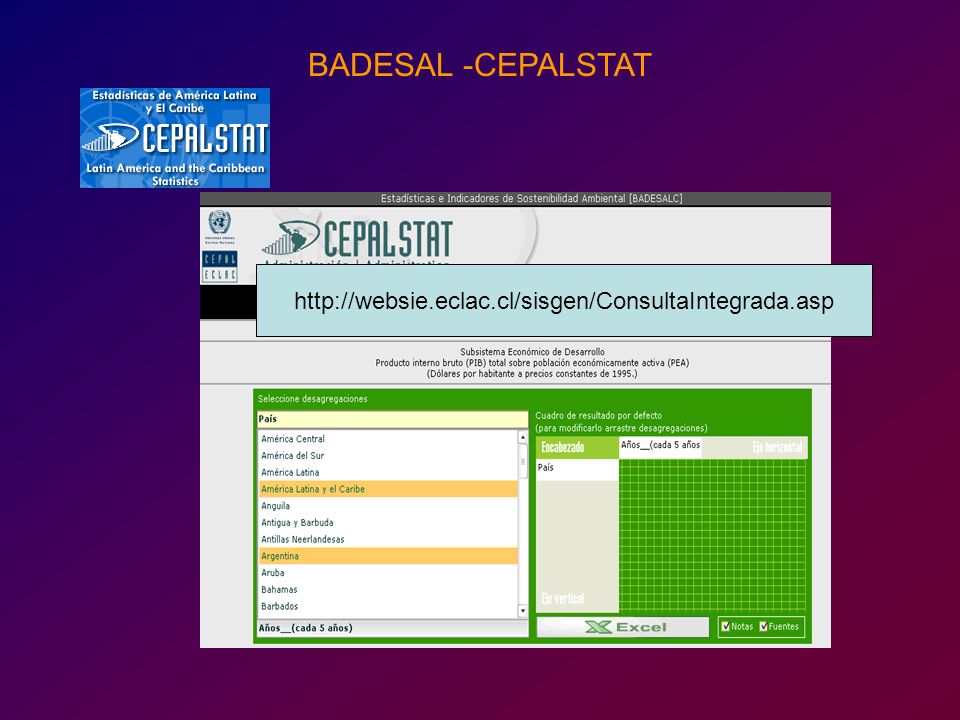This screenshot has width=960, height=720.
Task: Click the Eje vertical label area
Action: pyautogui.click(x=563, y=599)
